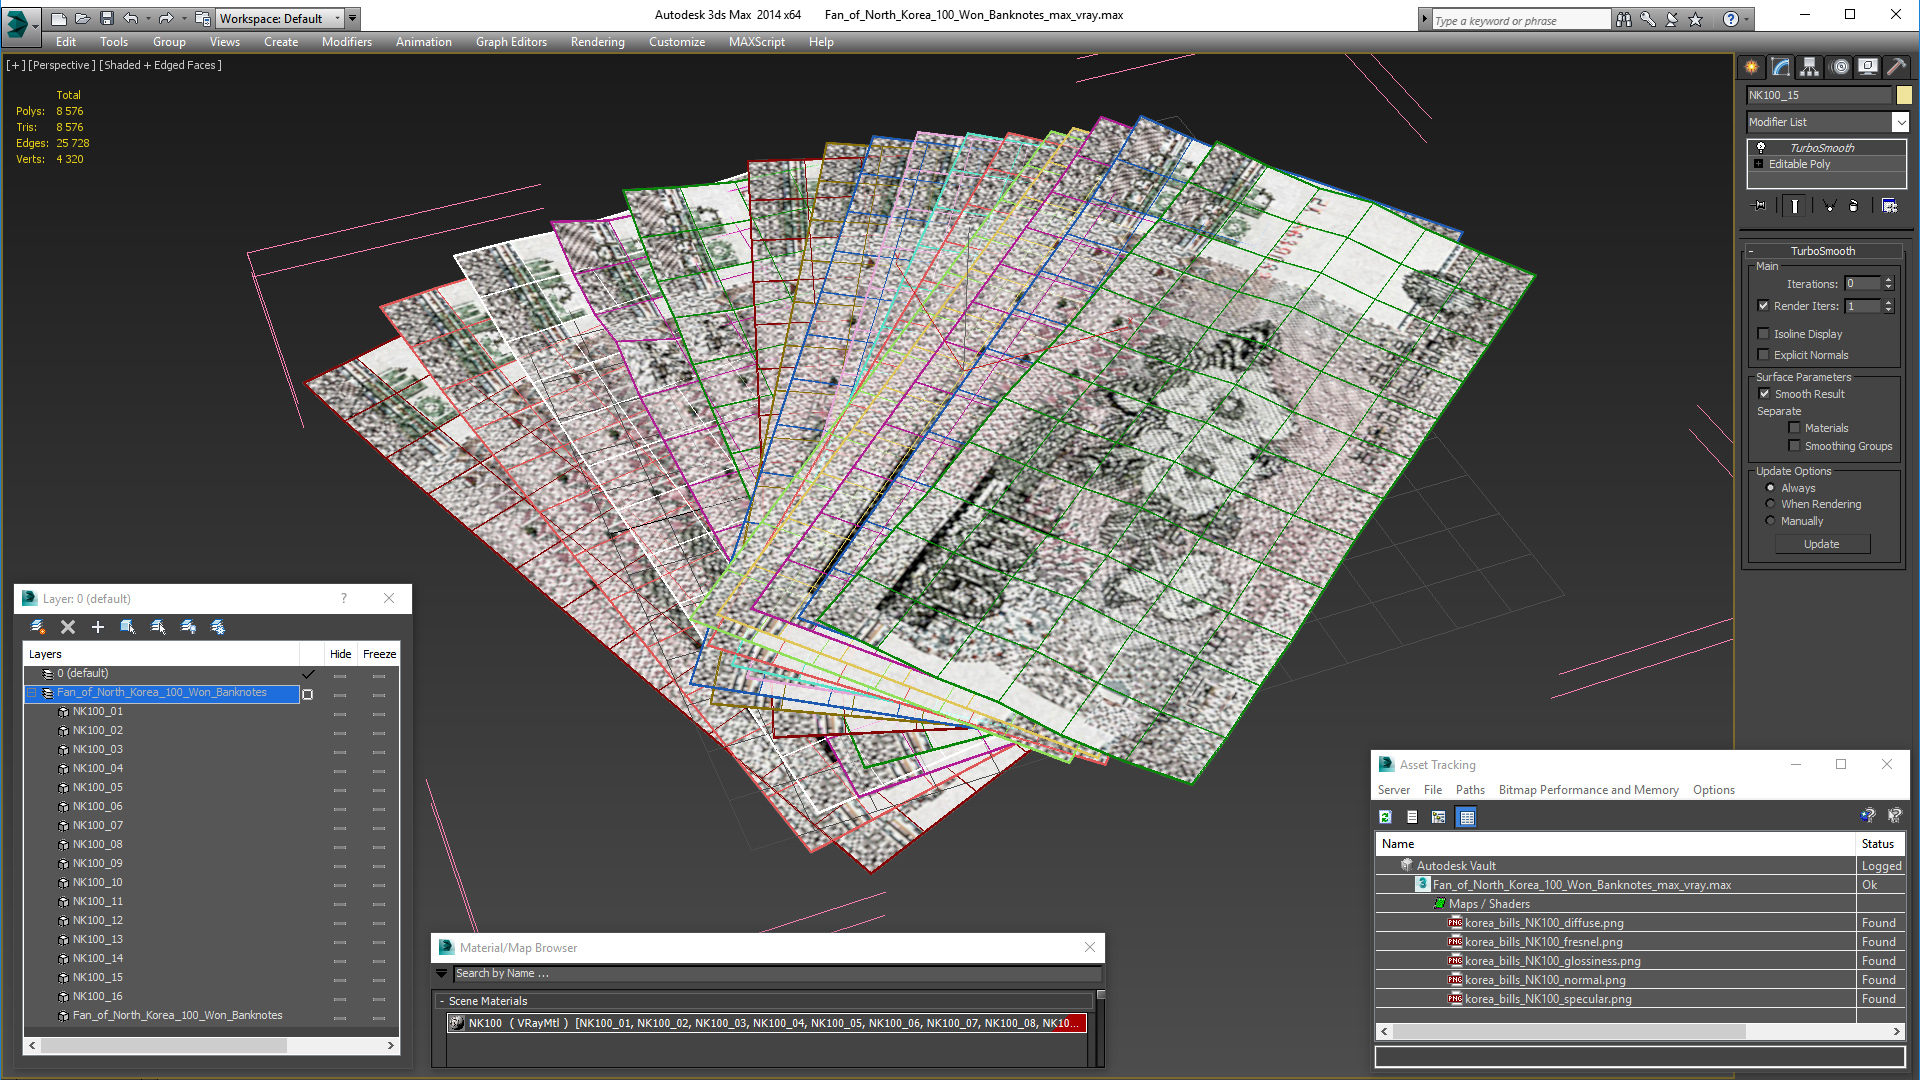Open the MAXScript menu
The image size is (1920, 1080).
tap(757, 42)
